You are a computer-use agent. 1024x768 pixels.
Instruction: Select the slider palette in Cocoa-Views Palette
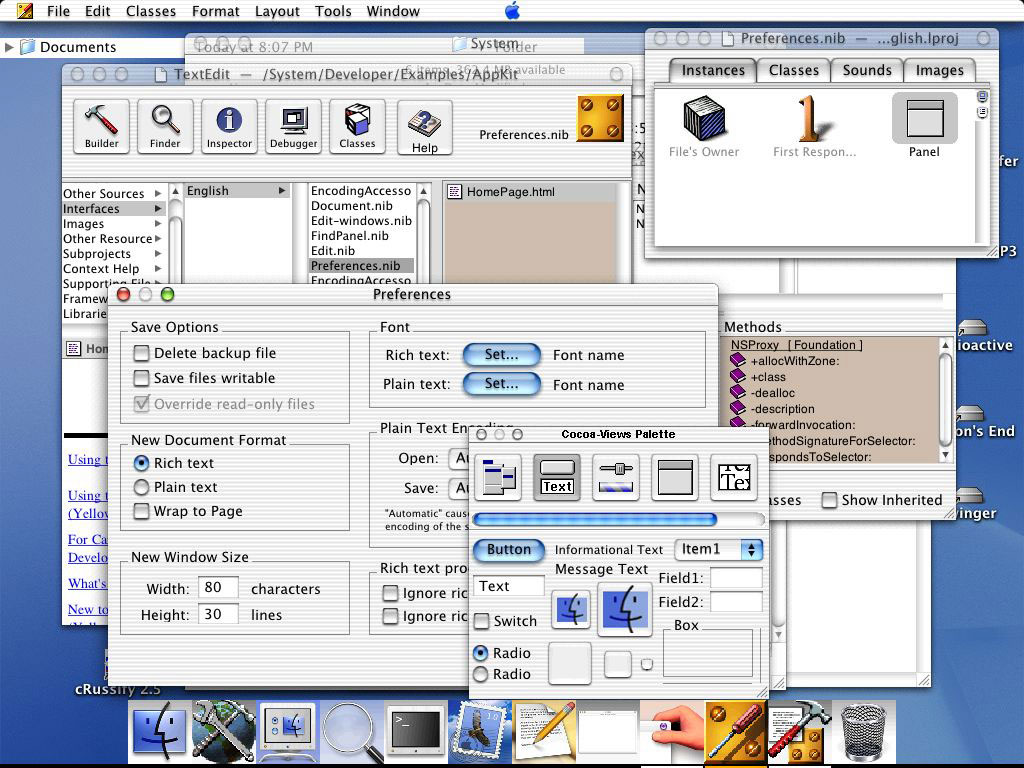point(616,477)
